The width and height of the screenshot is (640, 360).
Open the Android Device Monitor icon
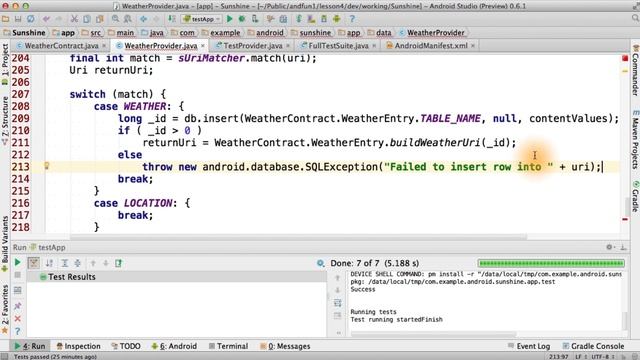(x=336, y=19)
